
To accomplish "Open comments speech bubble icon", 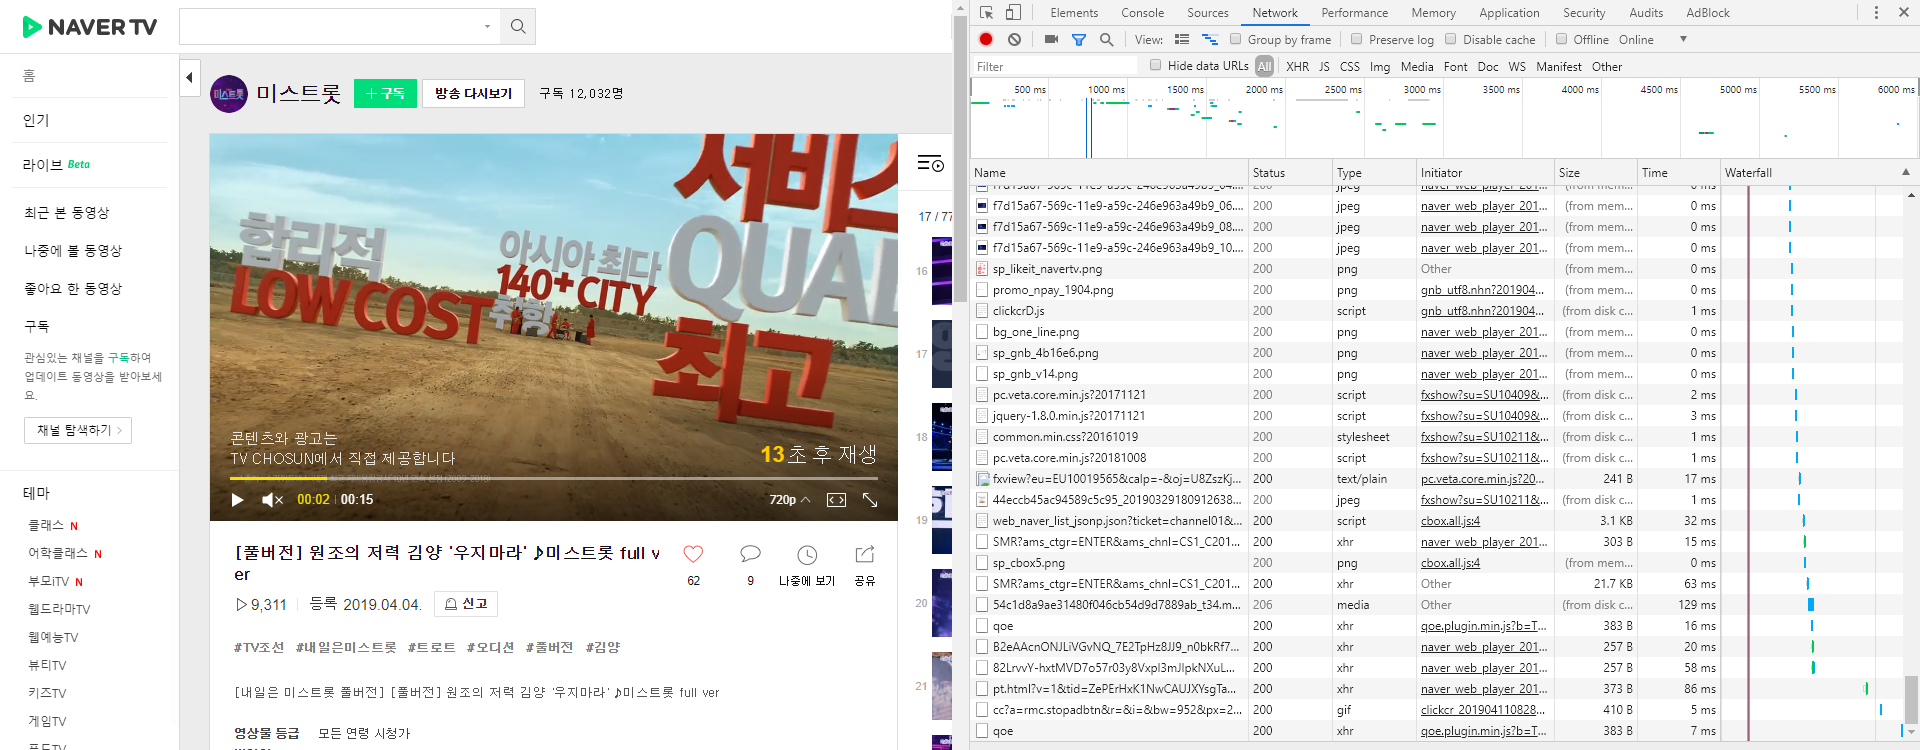I will (x=750, y=554).
